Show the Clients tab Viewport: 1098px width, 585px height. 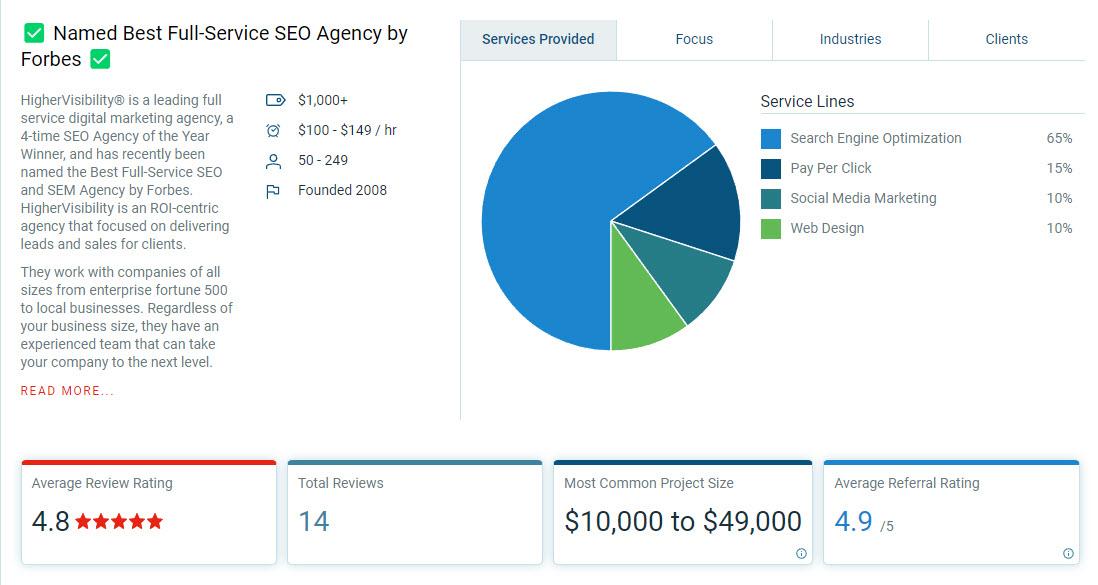click(1006, 40)
